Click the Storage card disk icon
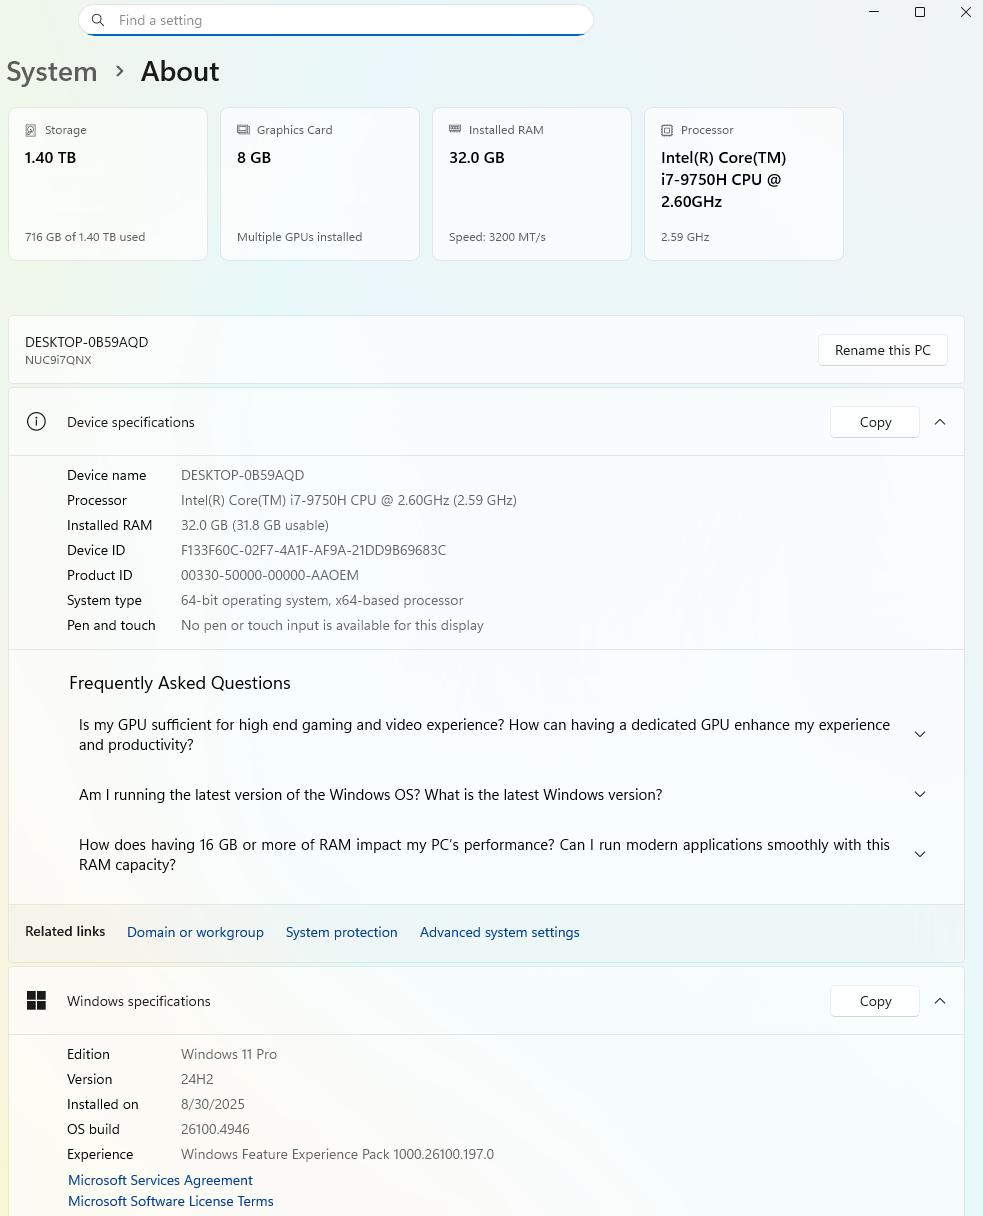Image resolution: width=983 pixels, height=1216 pixels. coord(31,130)
